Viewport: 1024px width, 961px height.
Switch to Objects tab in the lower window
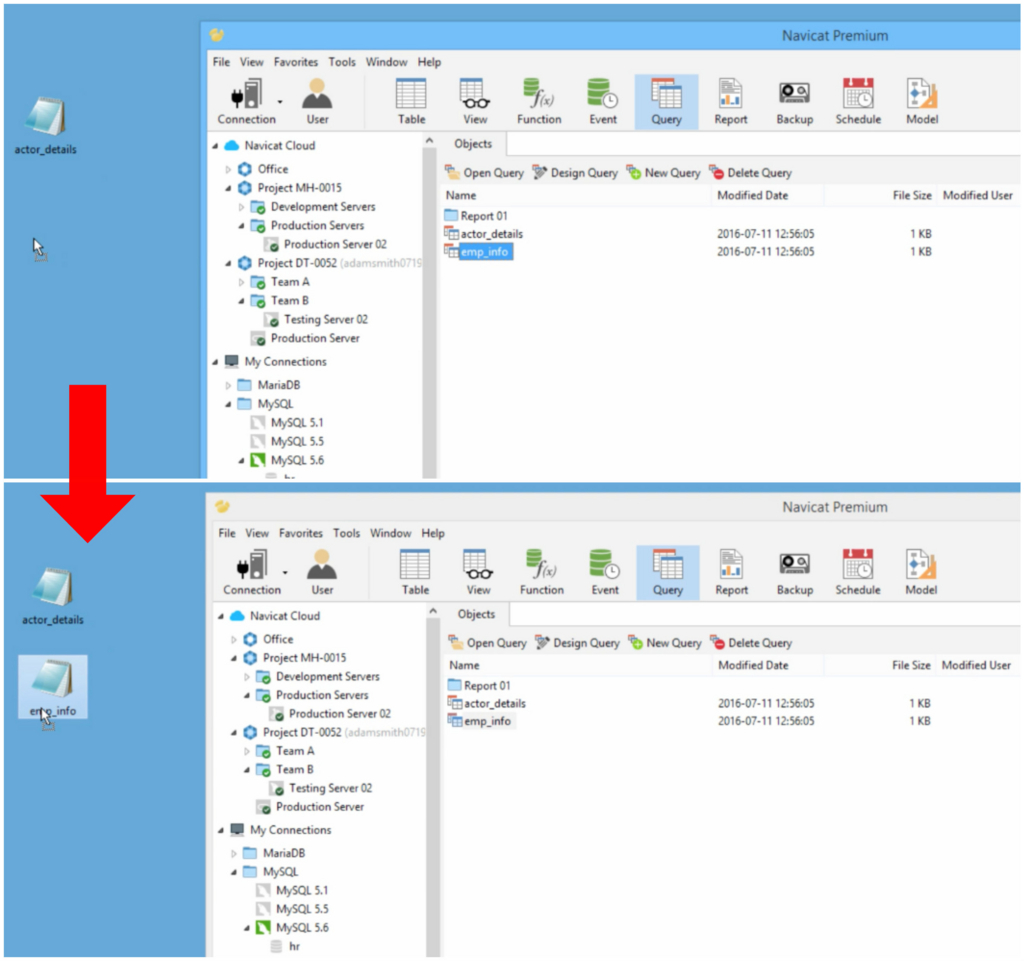coord(476,614)
